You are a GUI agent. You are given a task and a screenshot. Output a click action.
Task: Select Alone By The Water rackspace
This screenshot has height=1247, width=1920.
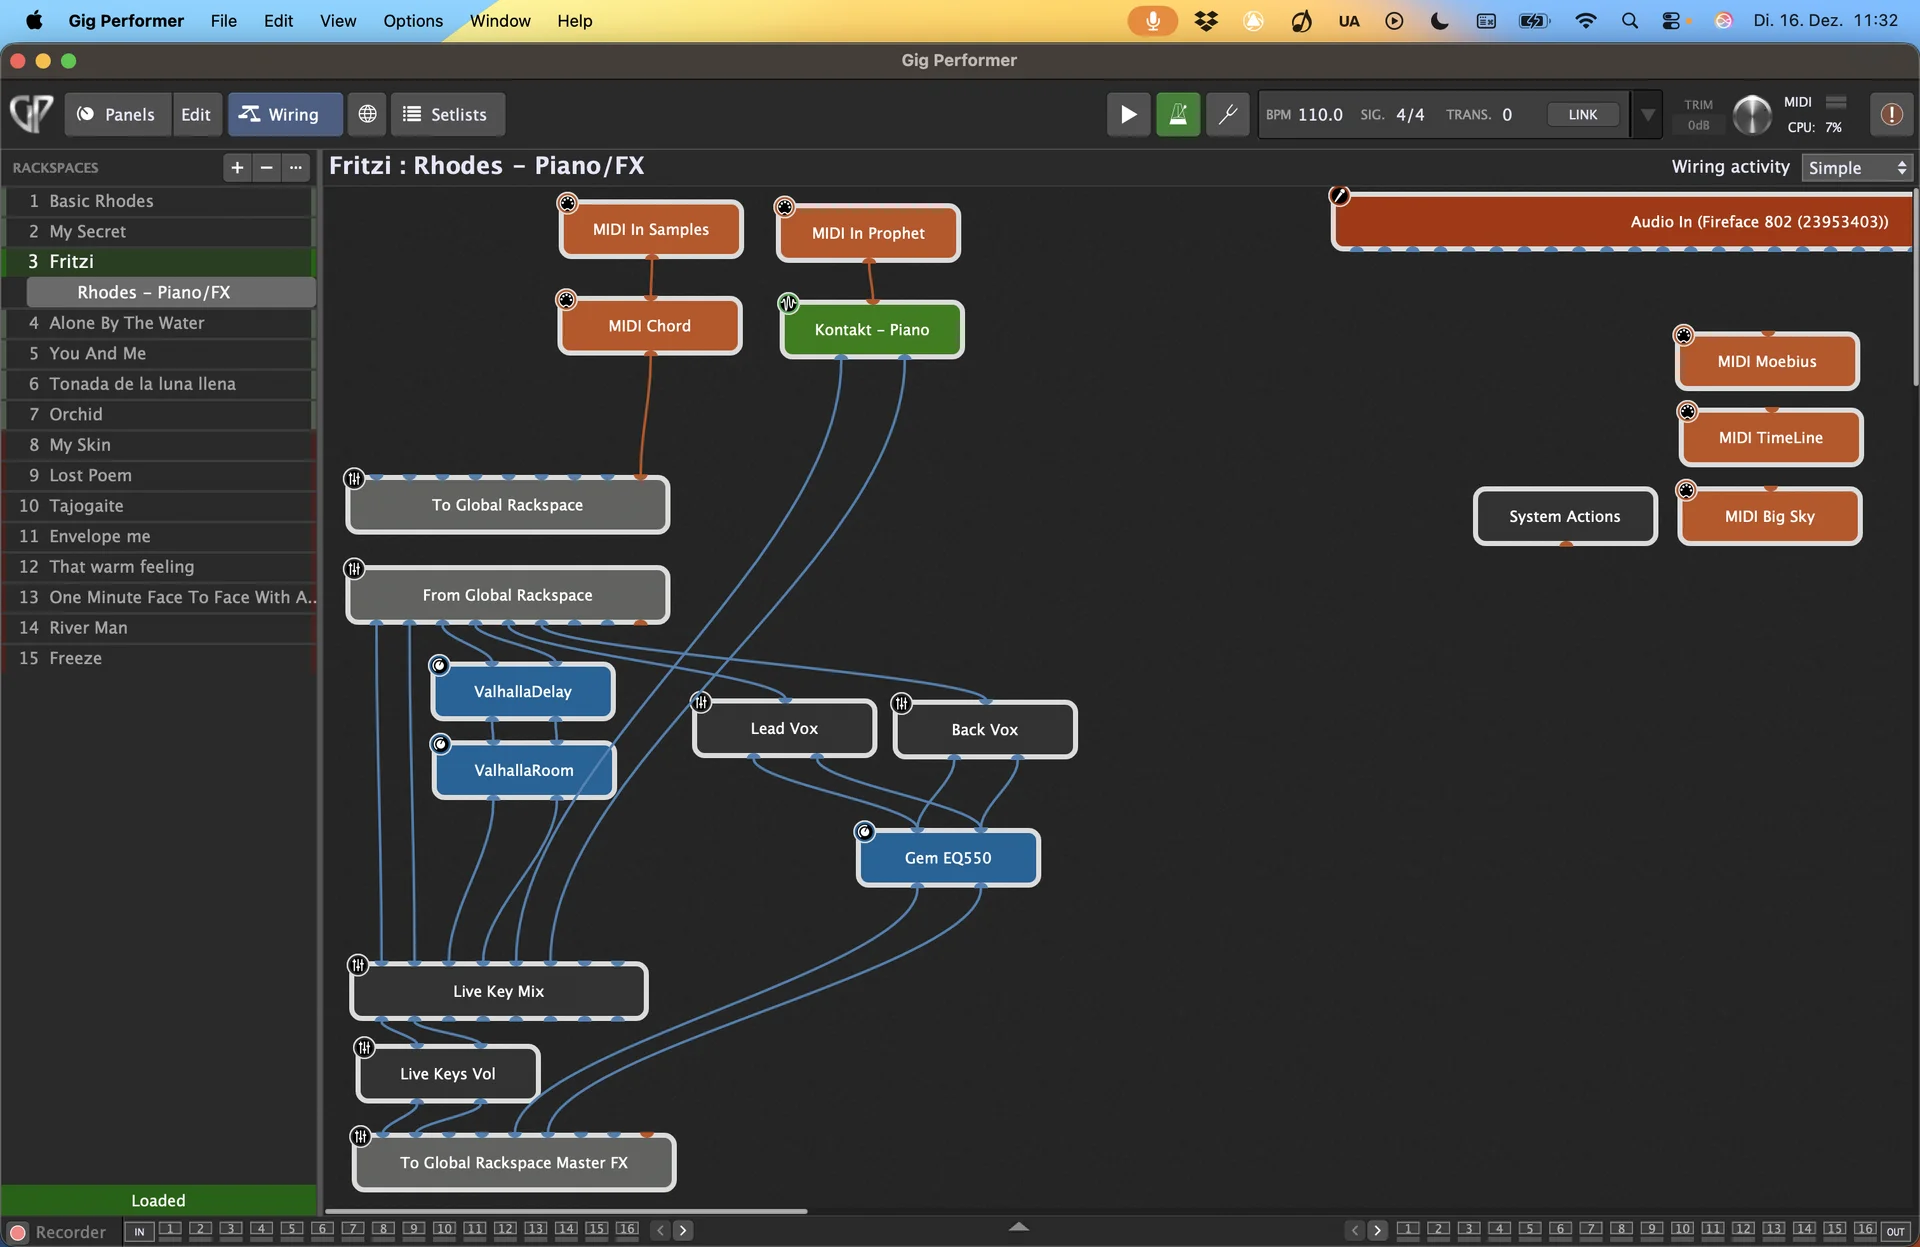tap(160, 323)
